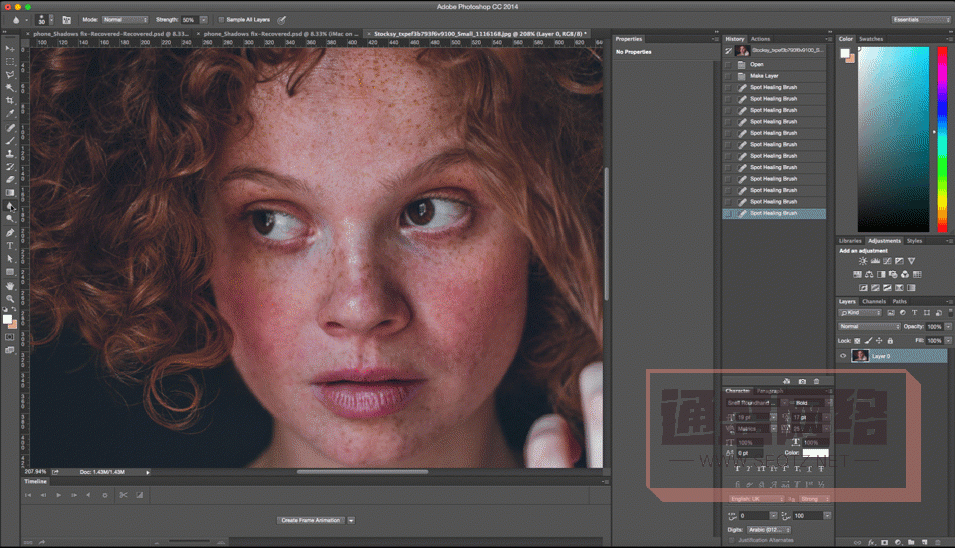Expand layer blend mode Normal dropdown
Viewport: 955px width, 548px height.
pyautogui.click(x=869, y=326)
